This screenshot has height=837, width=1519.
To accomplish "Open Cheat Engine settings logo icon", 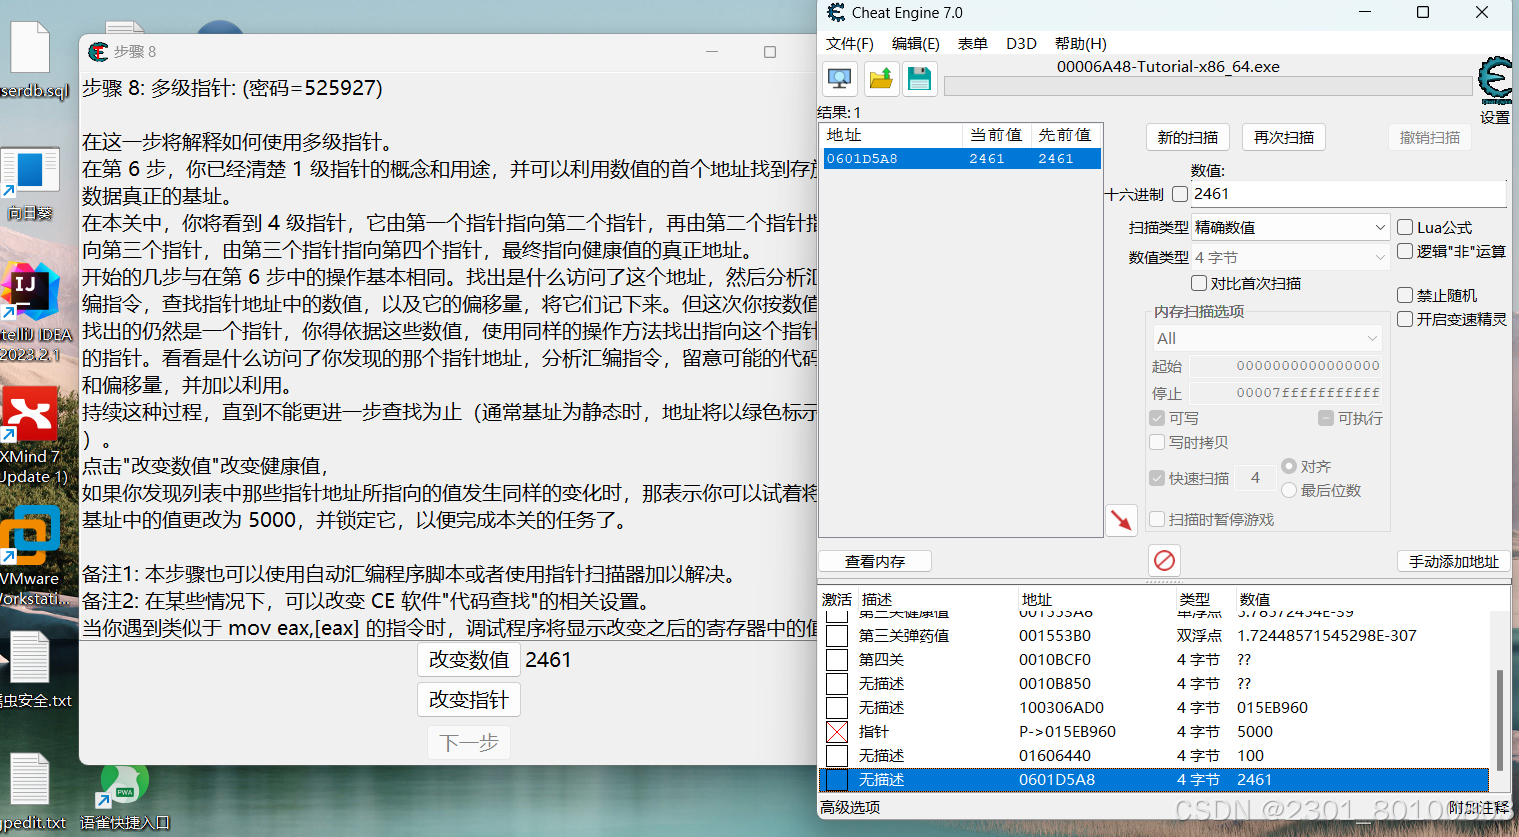I will coord(1495,81).
